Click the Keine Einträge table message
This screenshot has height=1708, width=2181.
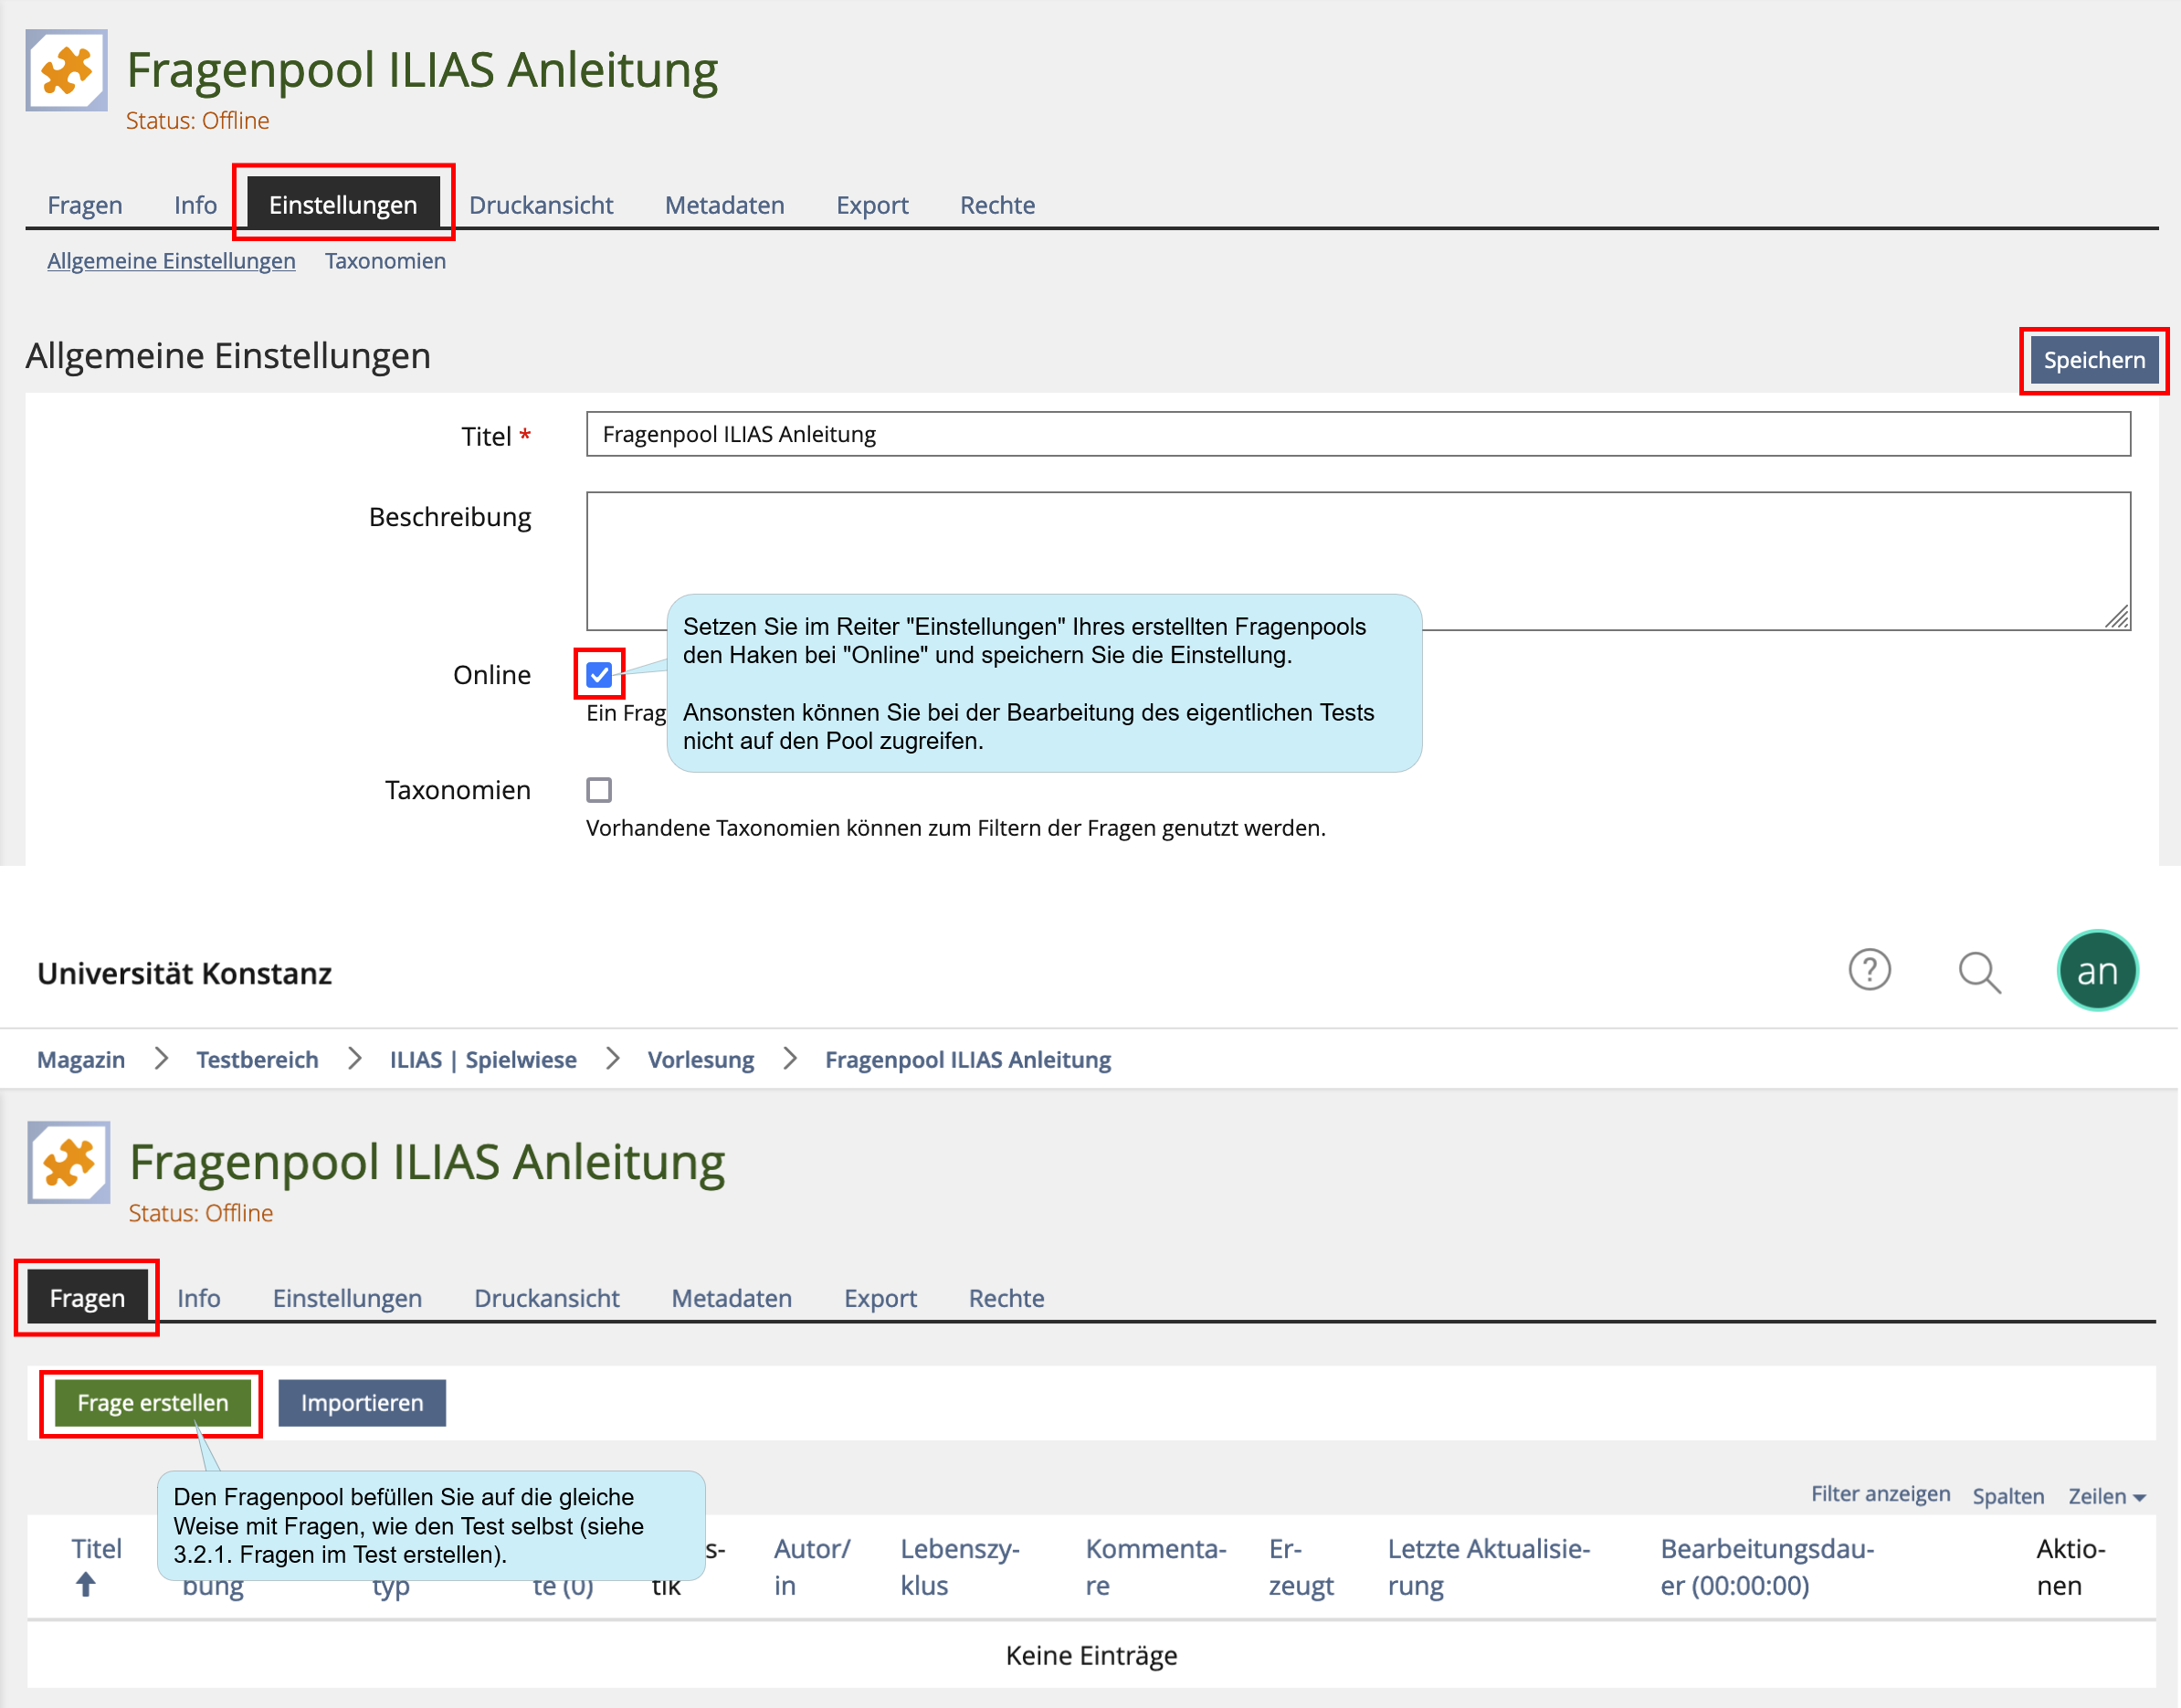[x=1091, y=1655]
